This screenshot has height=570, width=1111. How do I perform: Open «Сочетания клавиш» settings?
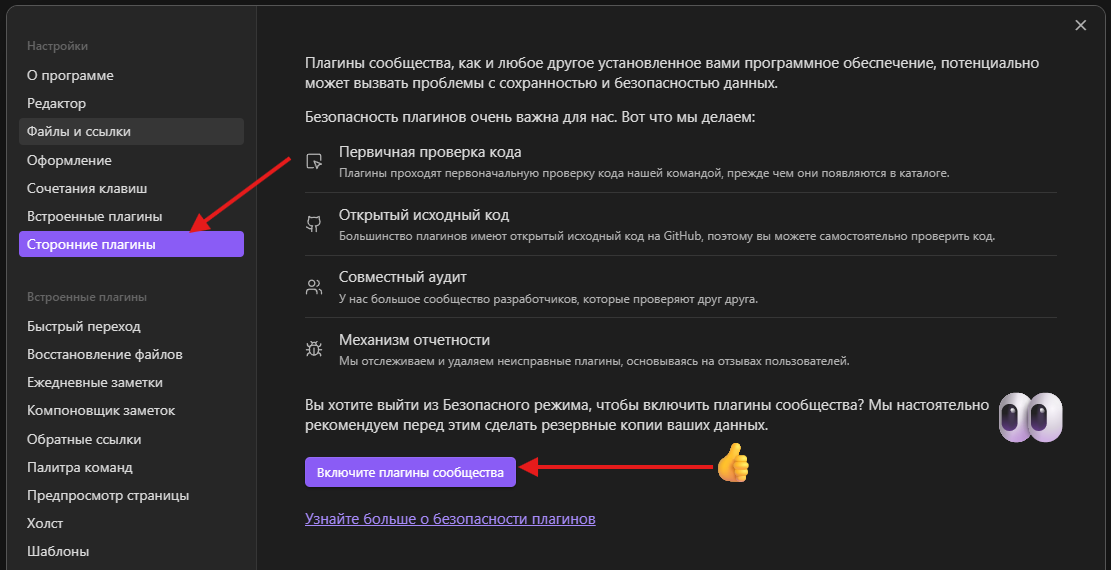[87, 188]
